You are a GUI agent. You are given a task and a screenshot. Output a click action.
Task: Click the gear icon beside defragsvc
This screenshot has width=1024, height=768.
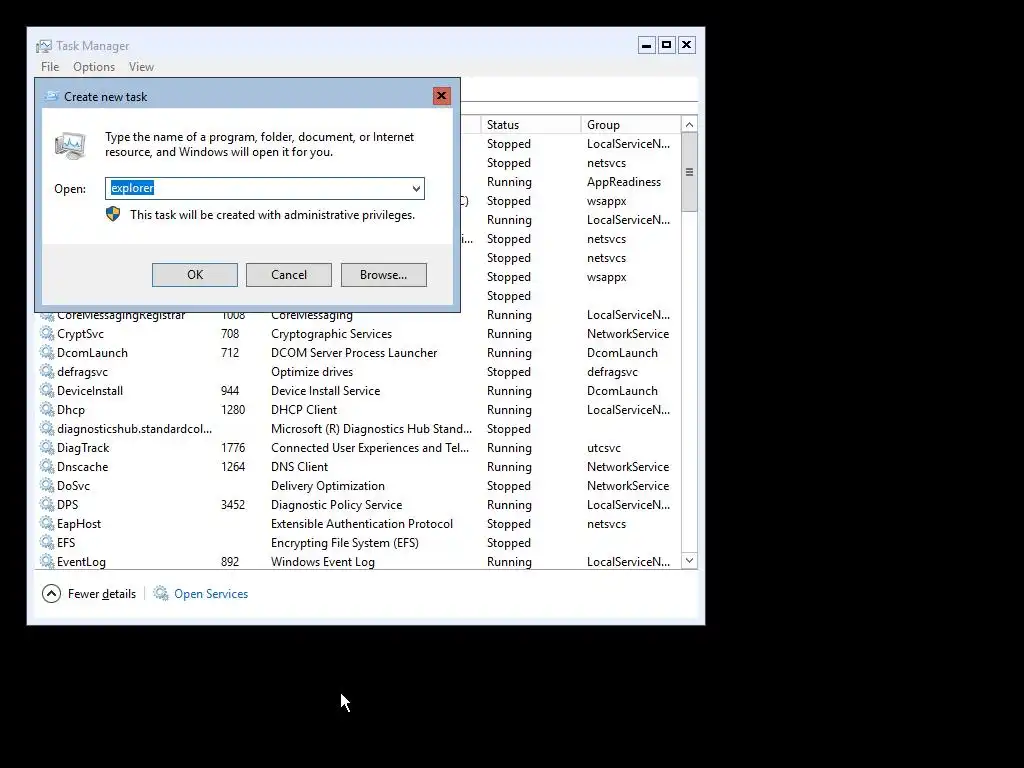point(47,372)
